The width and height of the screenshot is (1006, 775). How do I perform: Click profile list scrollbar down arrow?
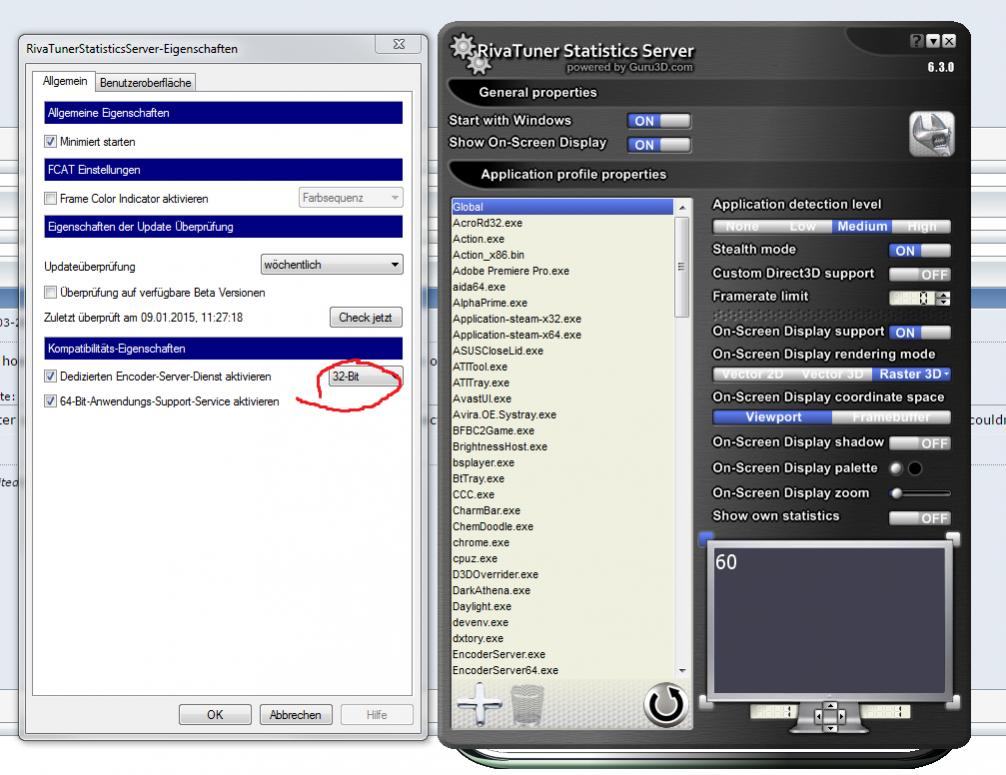pos(682,670)
